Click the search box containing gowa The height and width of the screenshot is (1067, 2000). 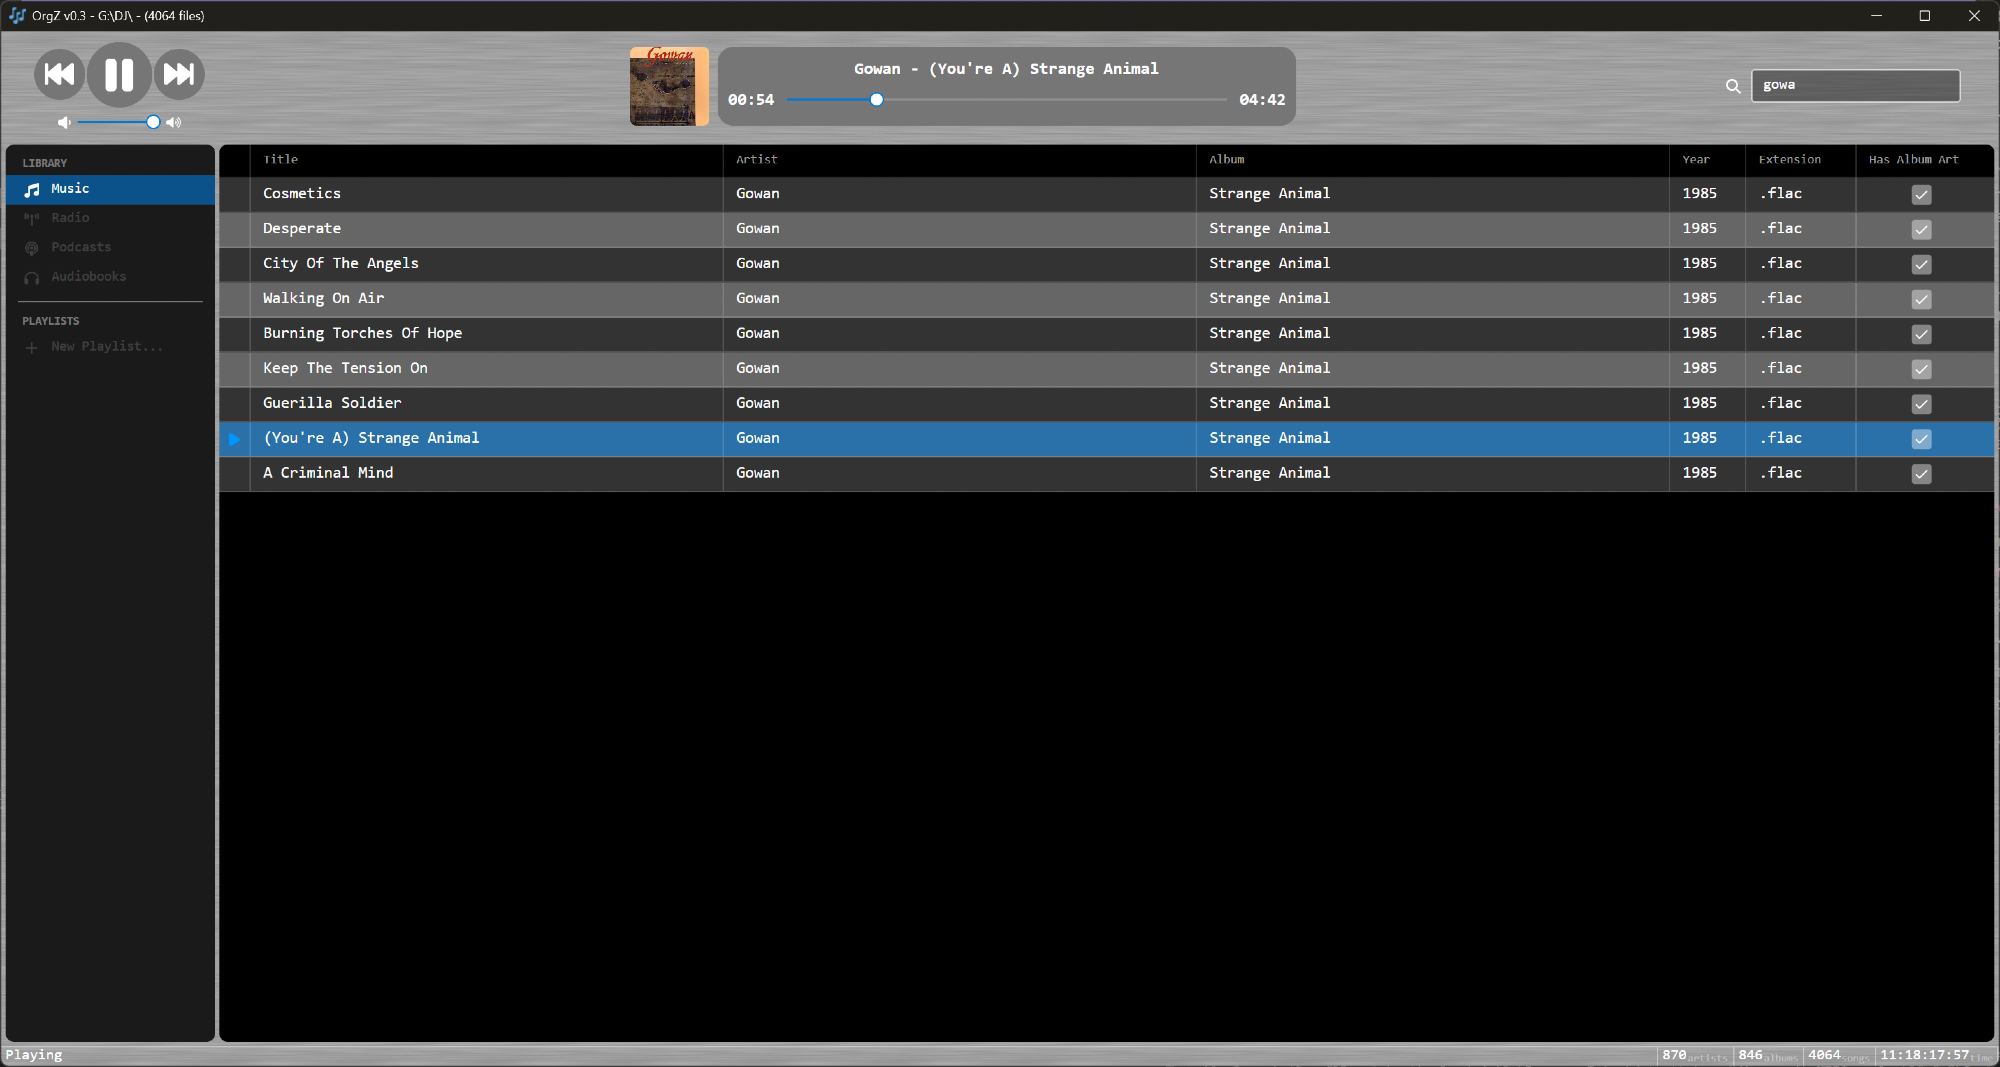tap(1855, 86)
